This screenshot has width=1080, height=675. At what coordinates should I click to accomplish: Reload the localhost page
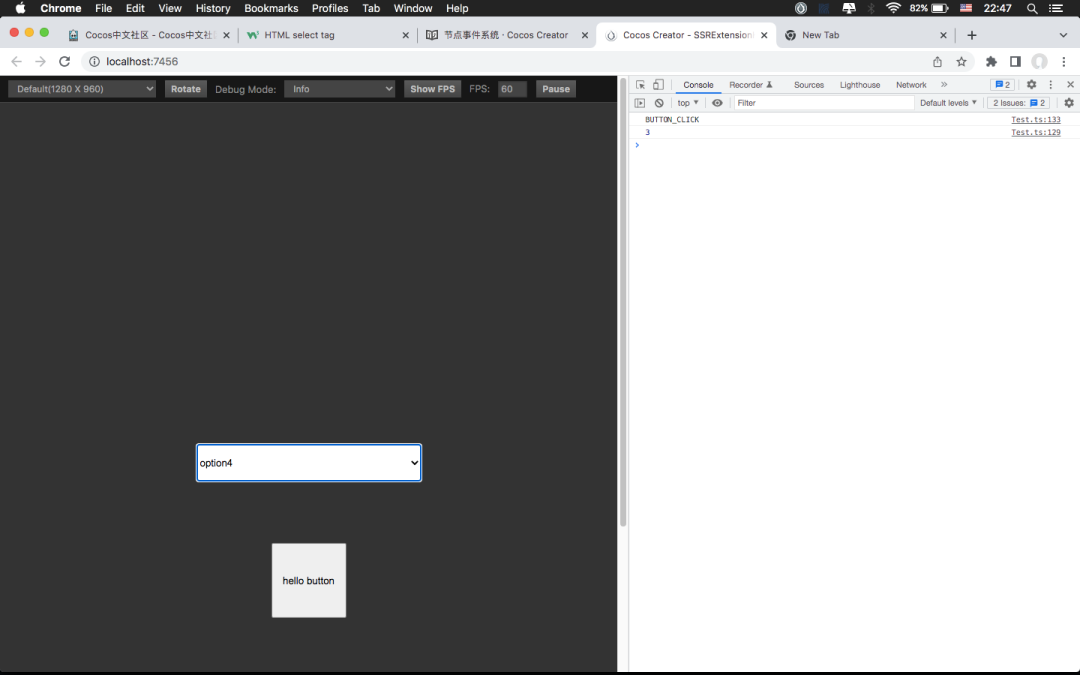click(x=65, y=61)
